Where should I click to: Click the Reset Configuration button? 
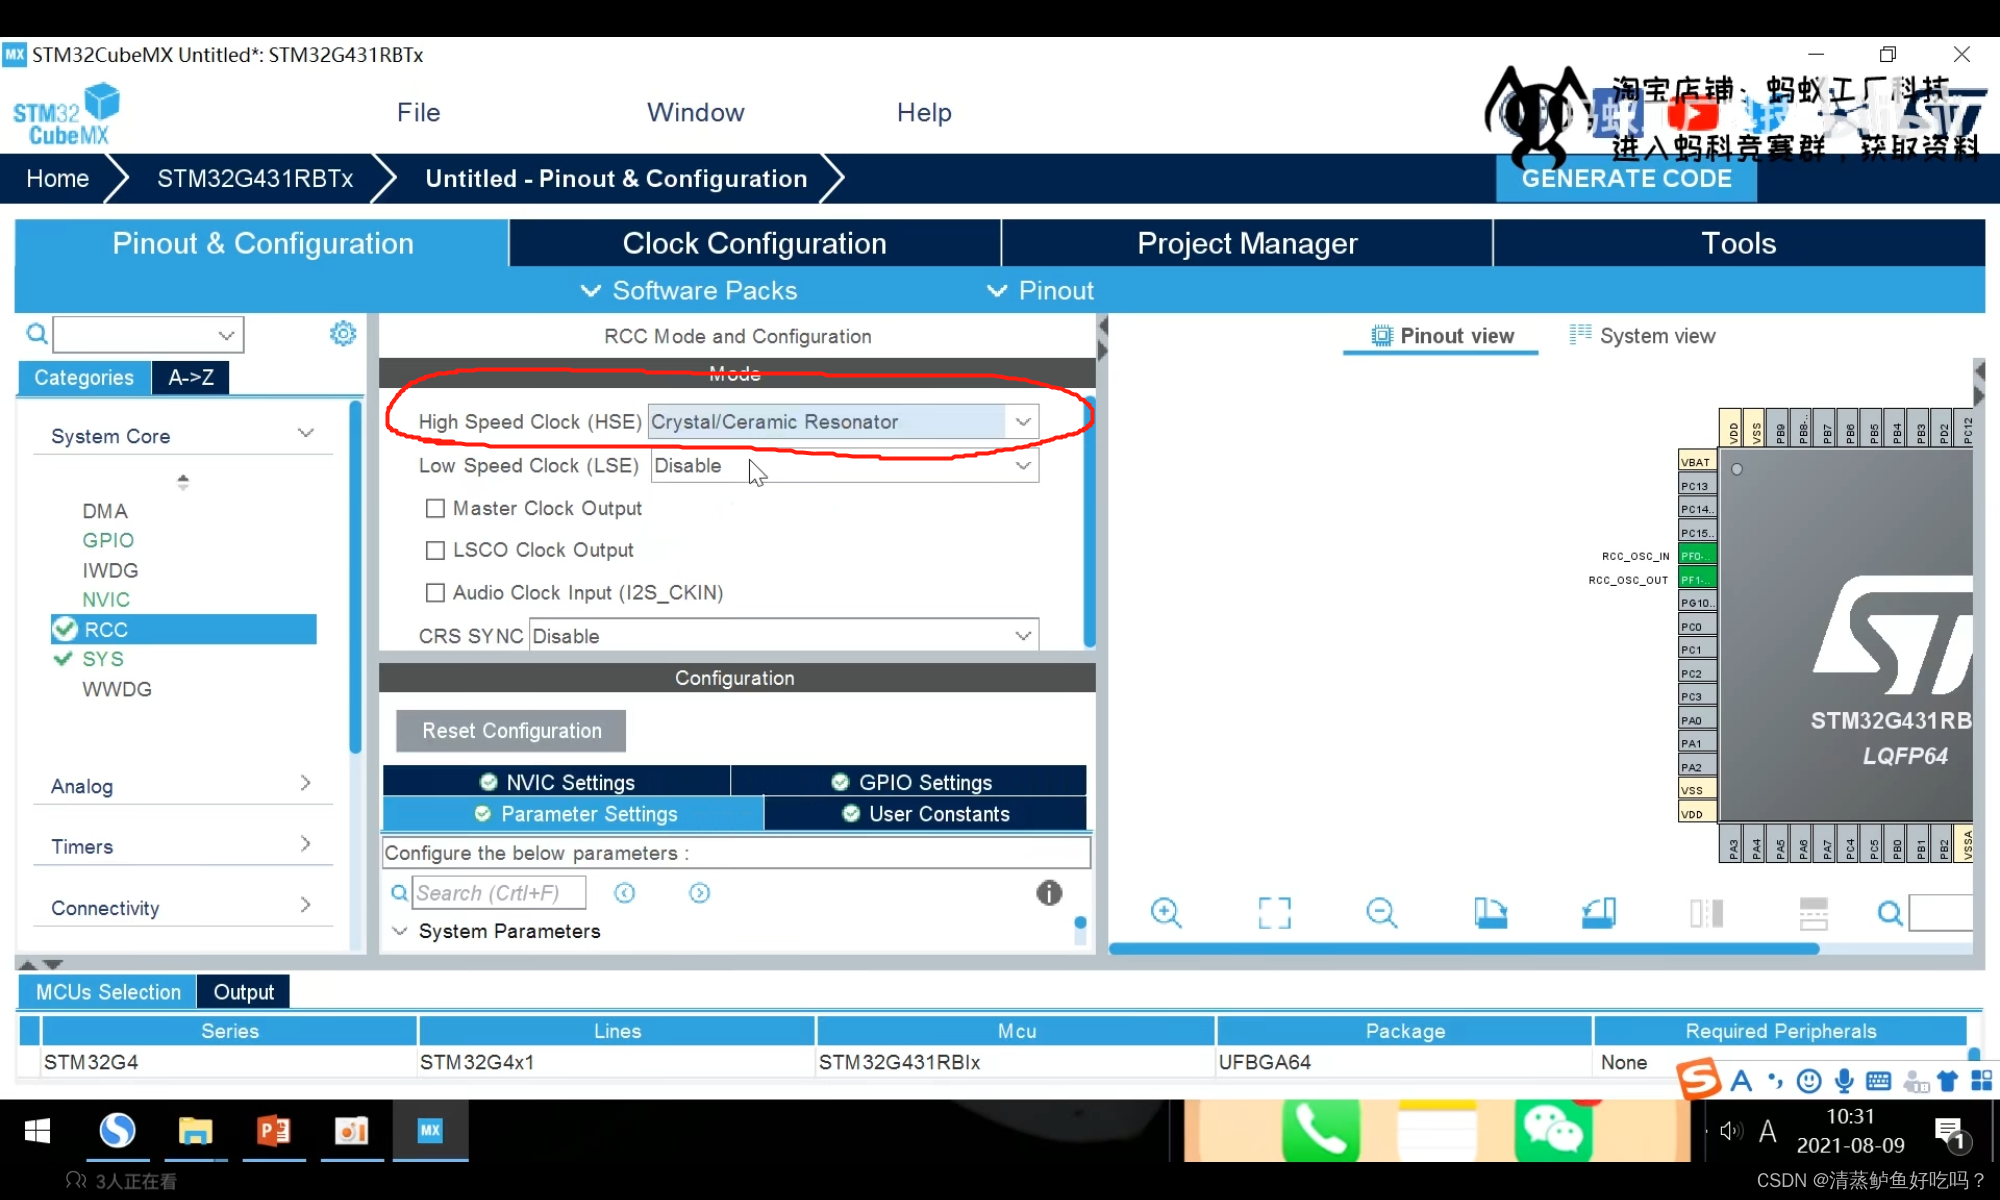coord(511,731)
